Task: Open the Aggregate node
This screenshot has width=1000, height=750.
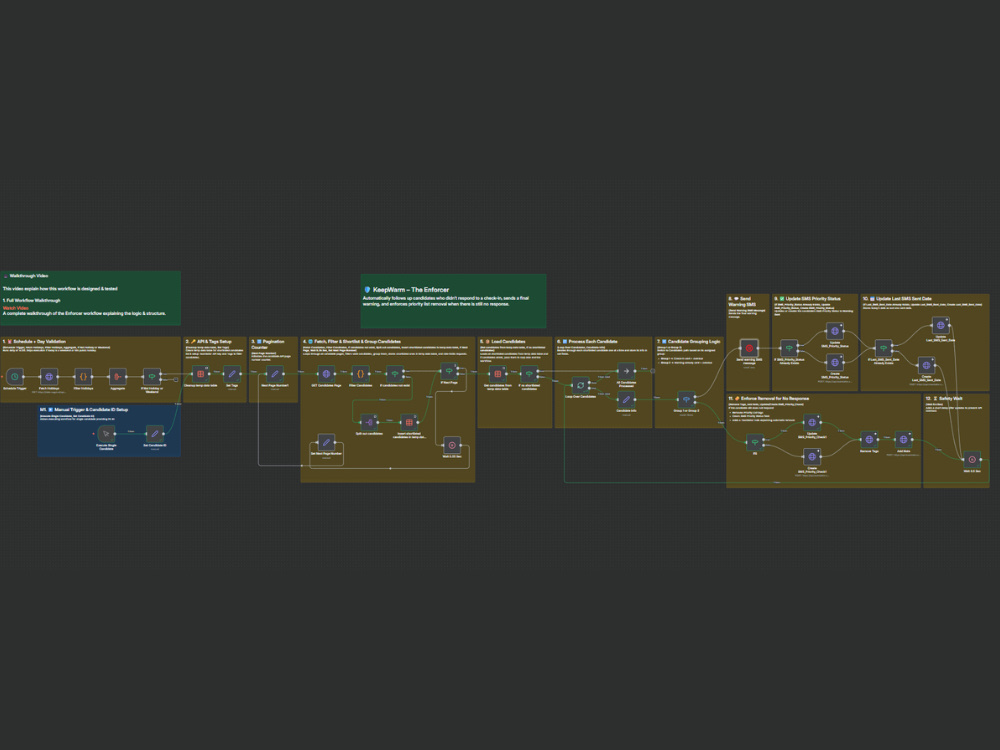Action: (x=117, y=377)
